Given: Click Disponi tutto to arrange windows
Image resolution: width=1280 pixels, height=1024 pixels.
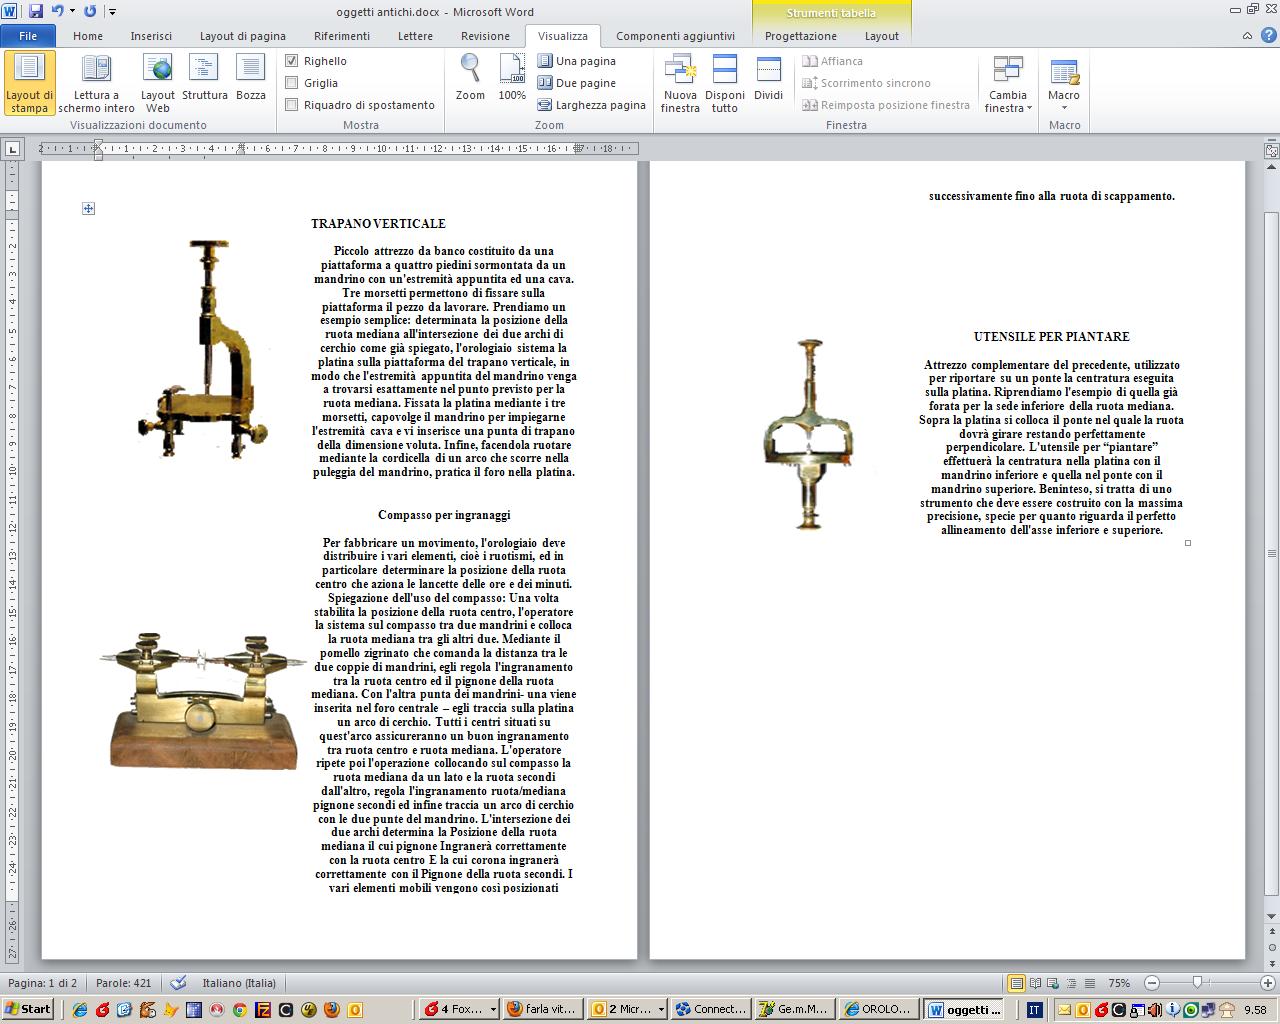Looking at the screenshot, I should point(725,83).
